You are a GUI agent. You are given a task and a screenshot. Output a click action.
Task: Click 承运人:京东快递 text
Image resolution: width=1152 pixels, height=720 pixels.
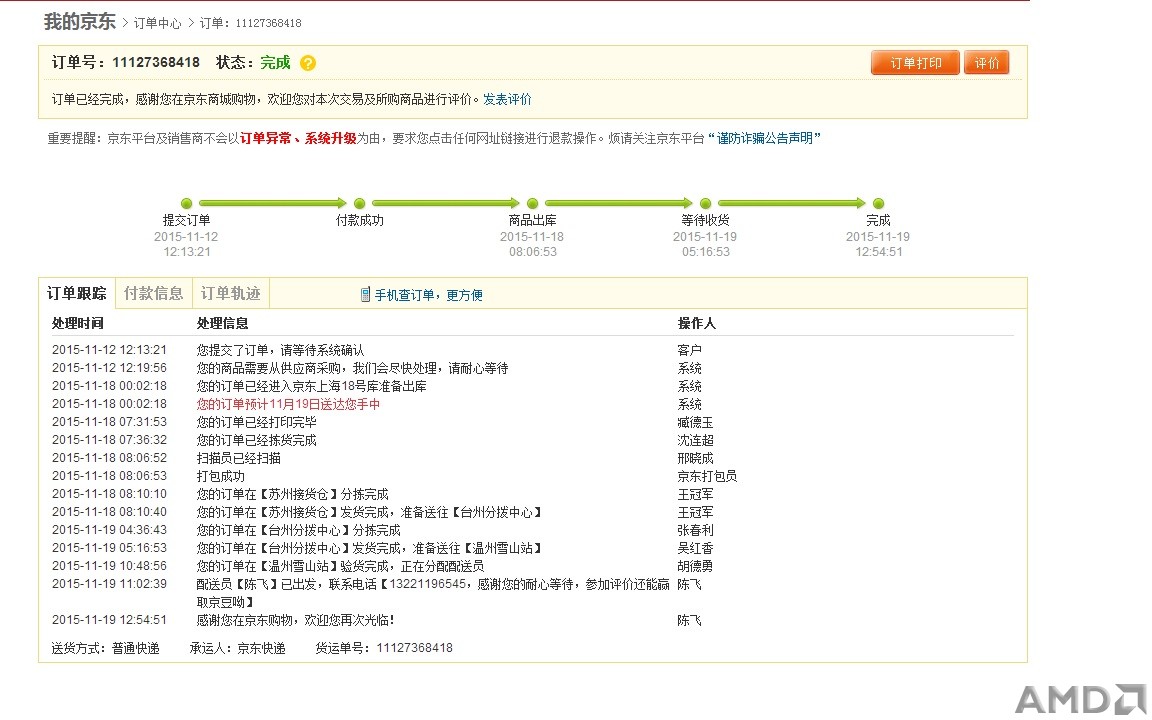pyautogui.click(x=237, y=648)
